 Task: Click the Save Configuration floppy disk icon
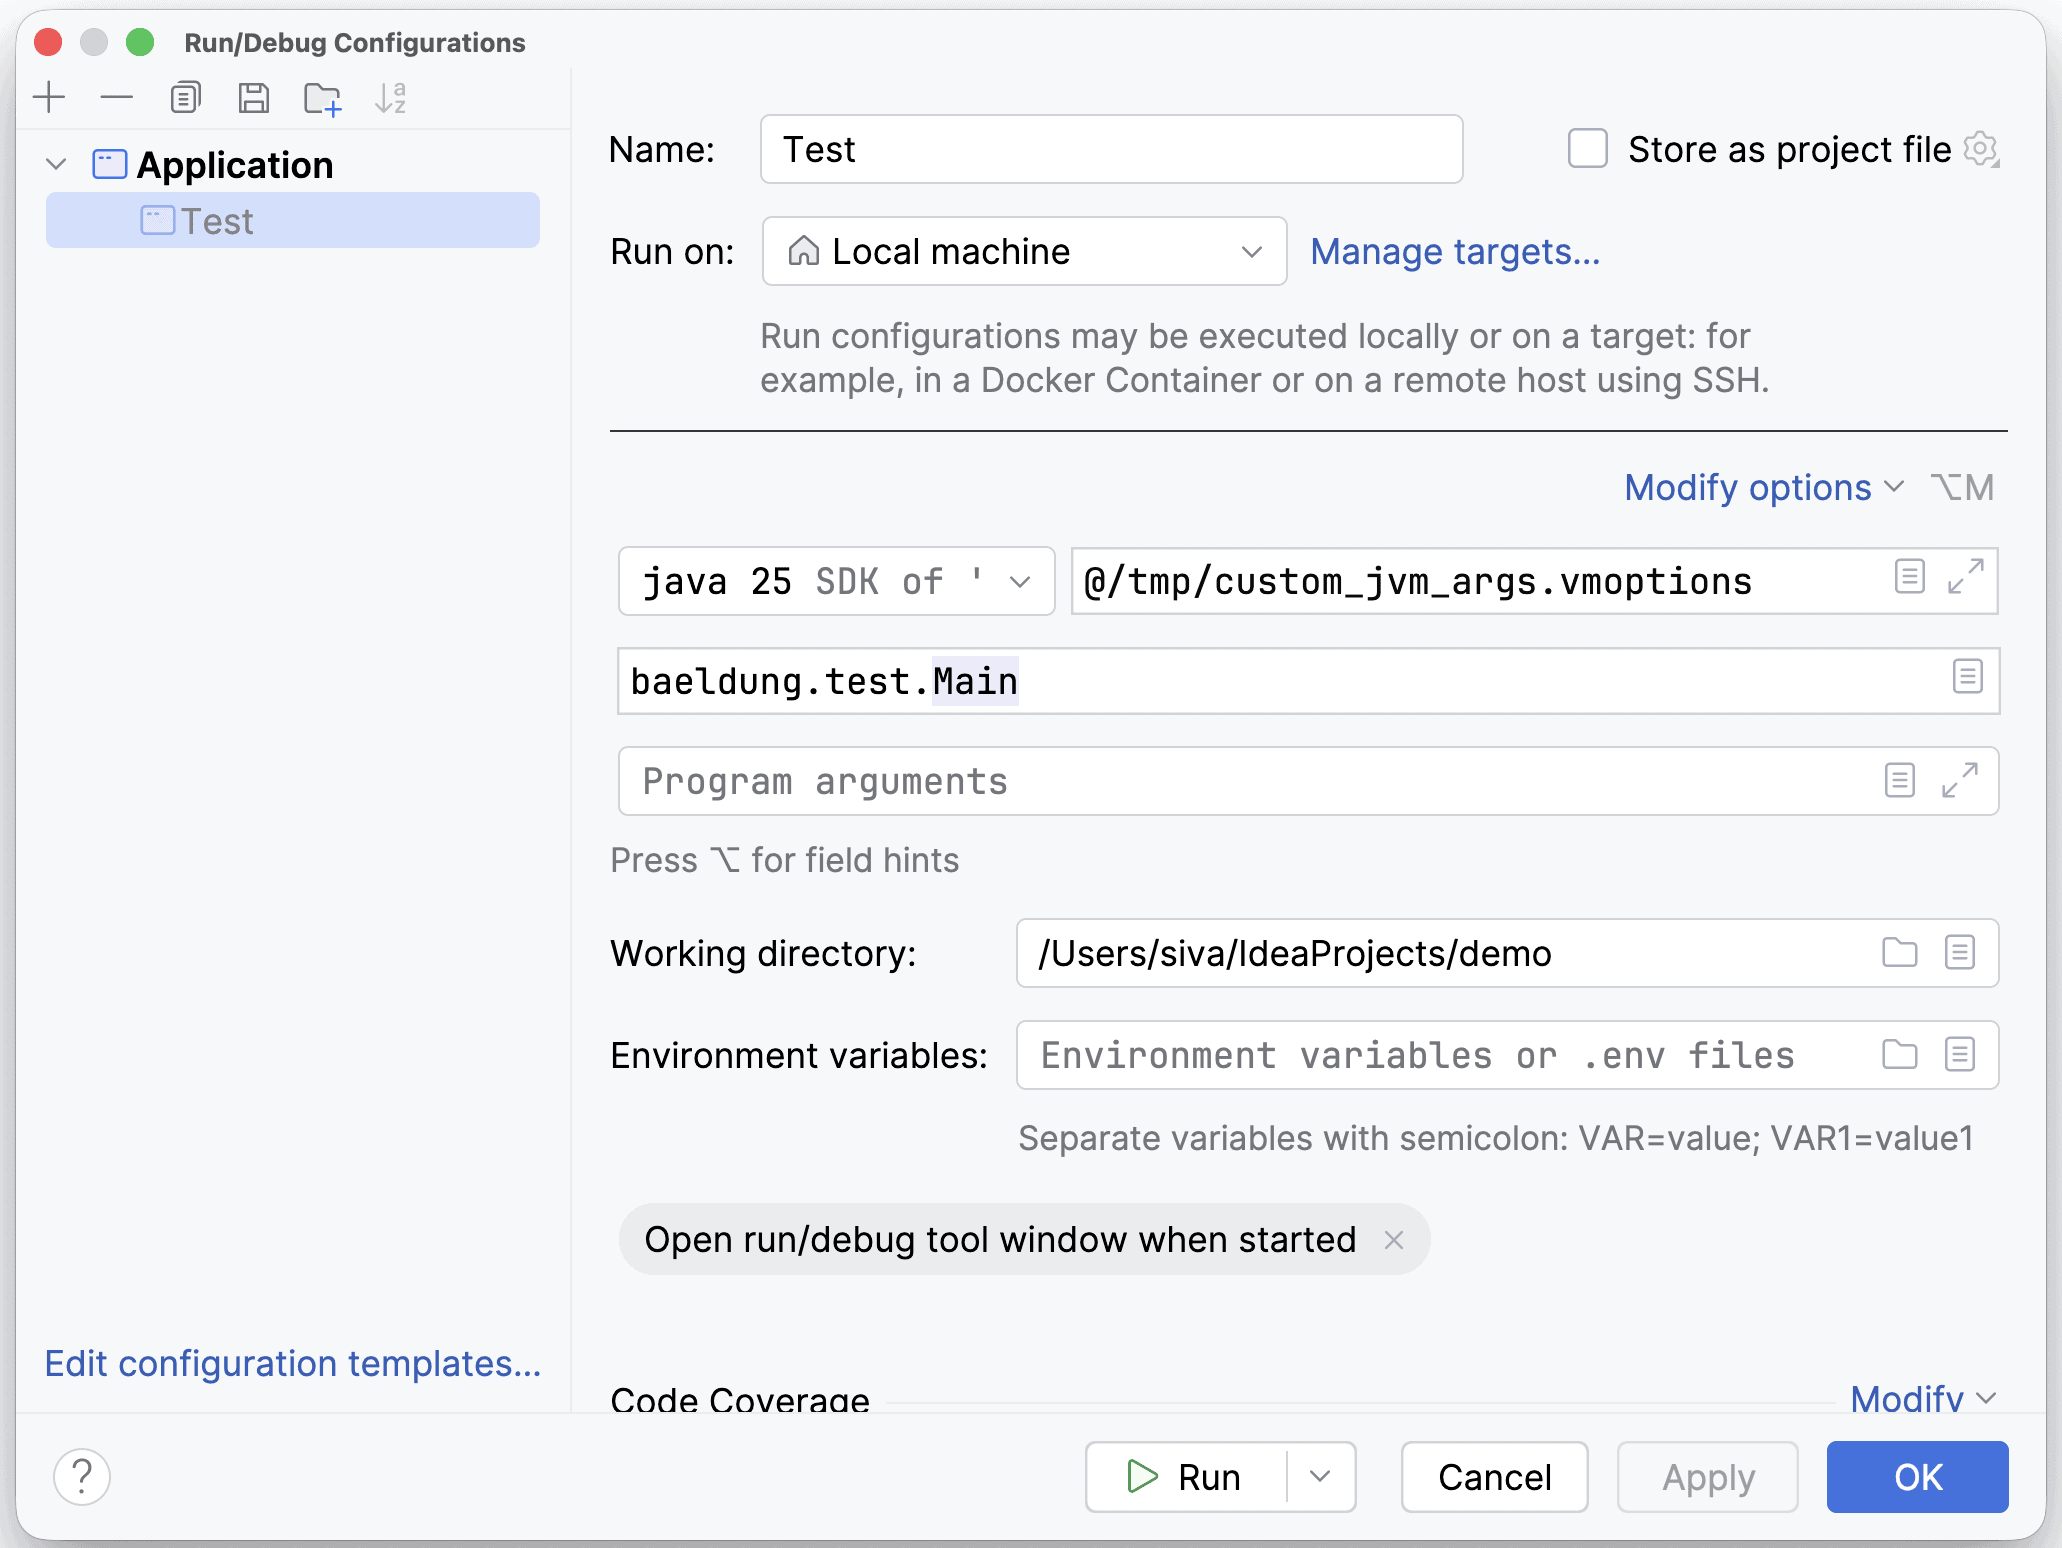click(x=253, y=98)
